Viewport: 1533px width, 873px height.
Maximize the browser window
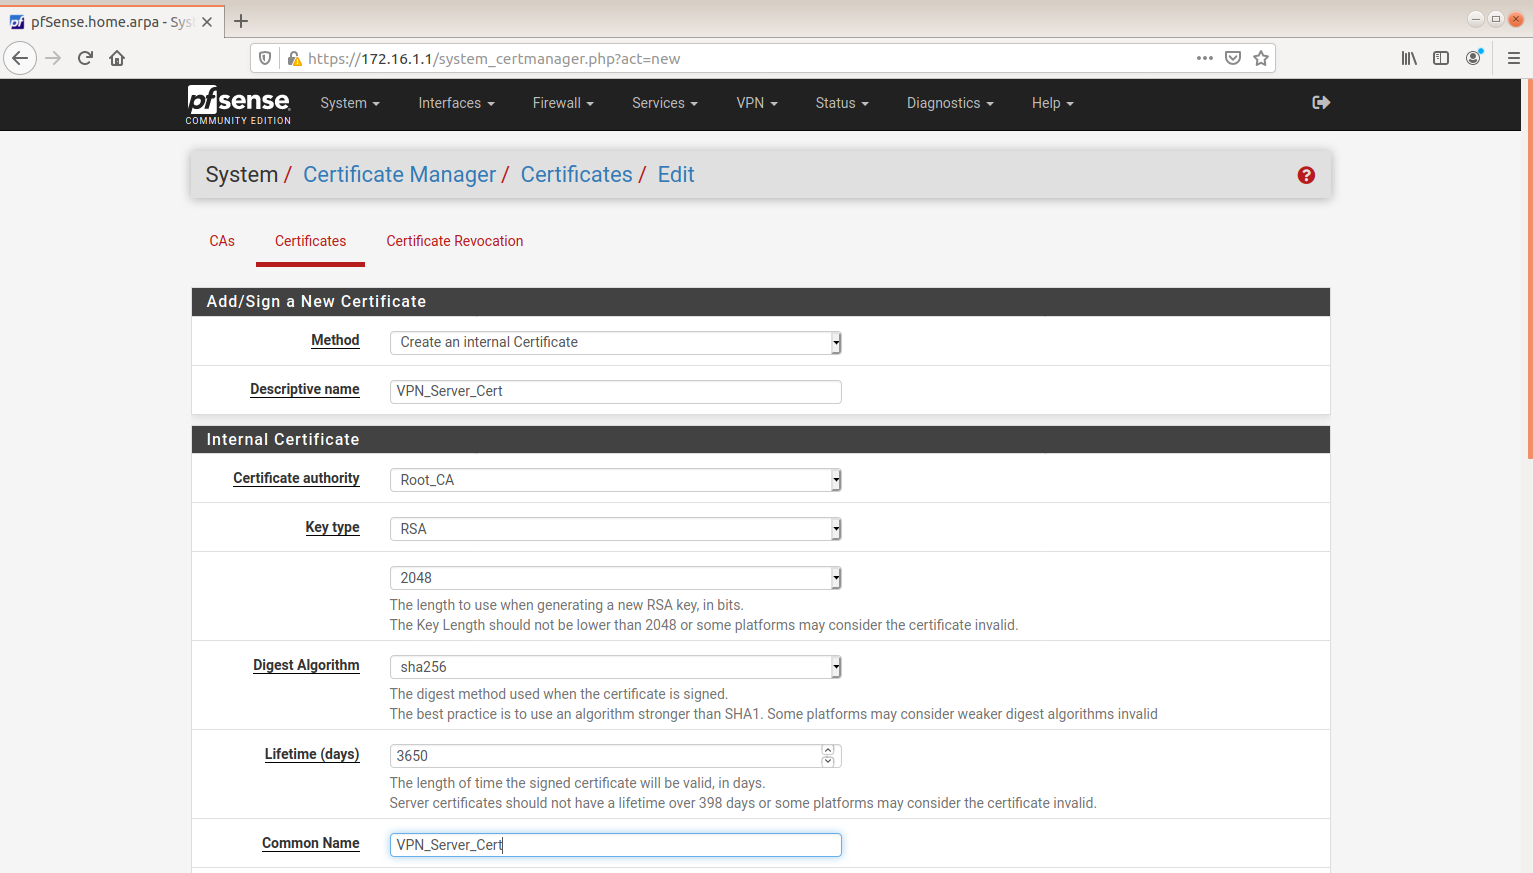pos(1496,19)
